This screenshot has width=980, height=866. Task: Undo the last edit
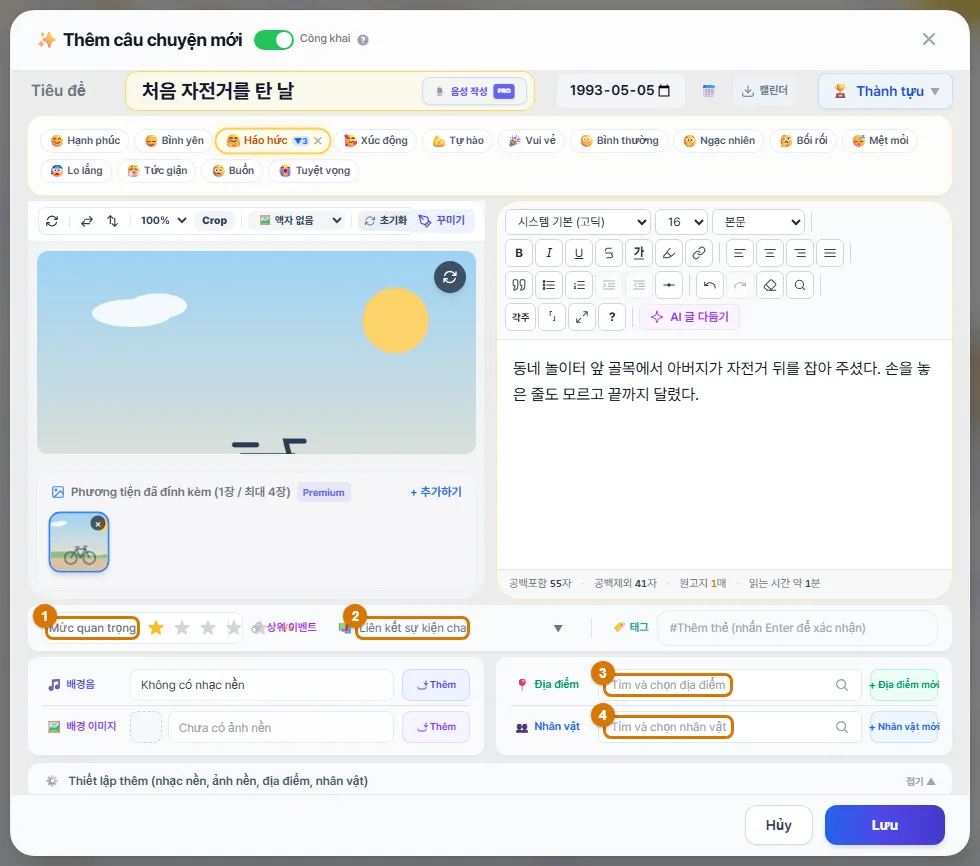tap(709, 286)
